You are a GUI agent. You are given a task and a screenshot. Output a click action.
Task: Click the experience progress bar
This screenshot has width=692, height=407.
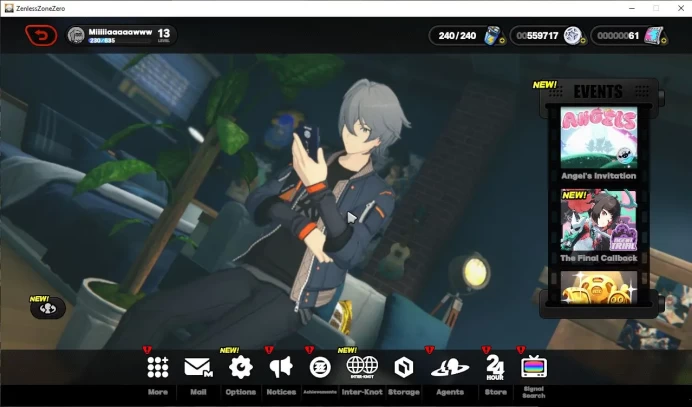pos(119,41)
